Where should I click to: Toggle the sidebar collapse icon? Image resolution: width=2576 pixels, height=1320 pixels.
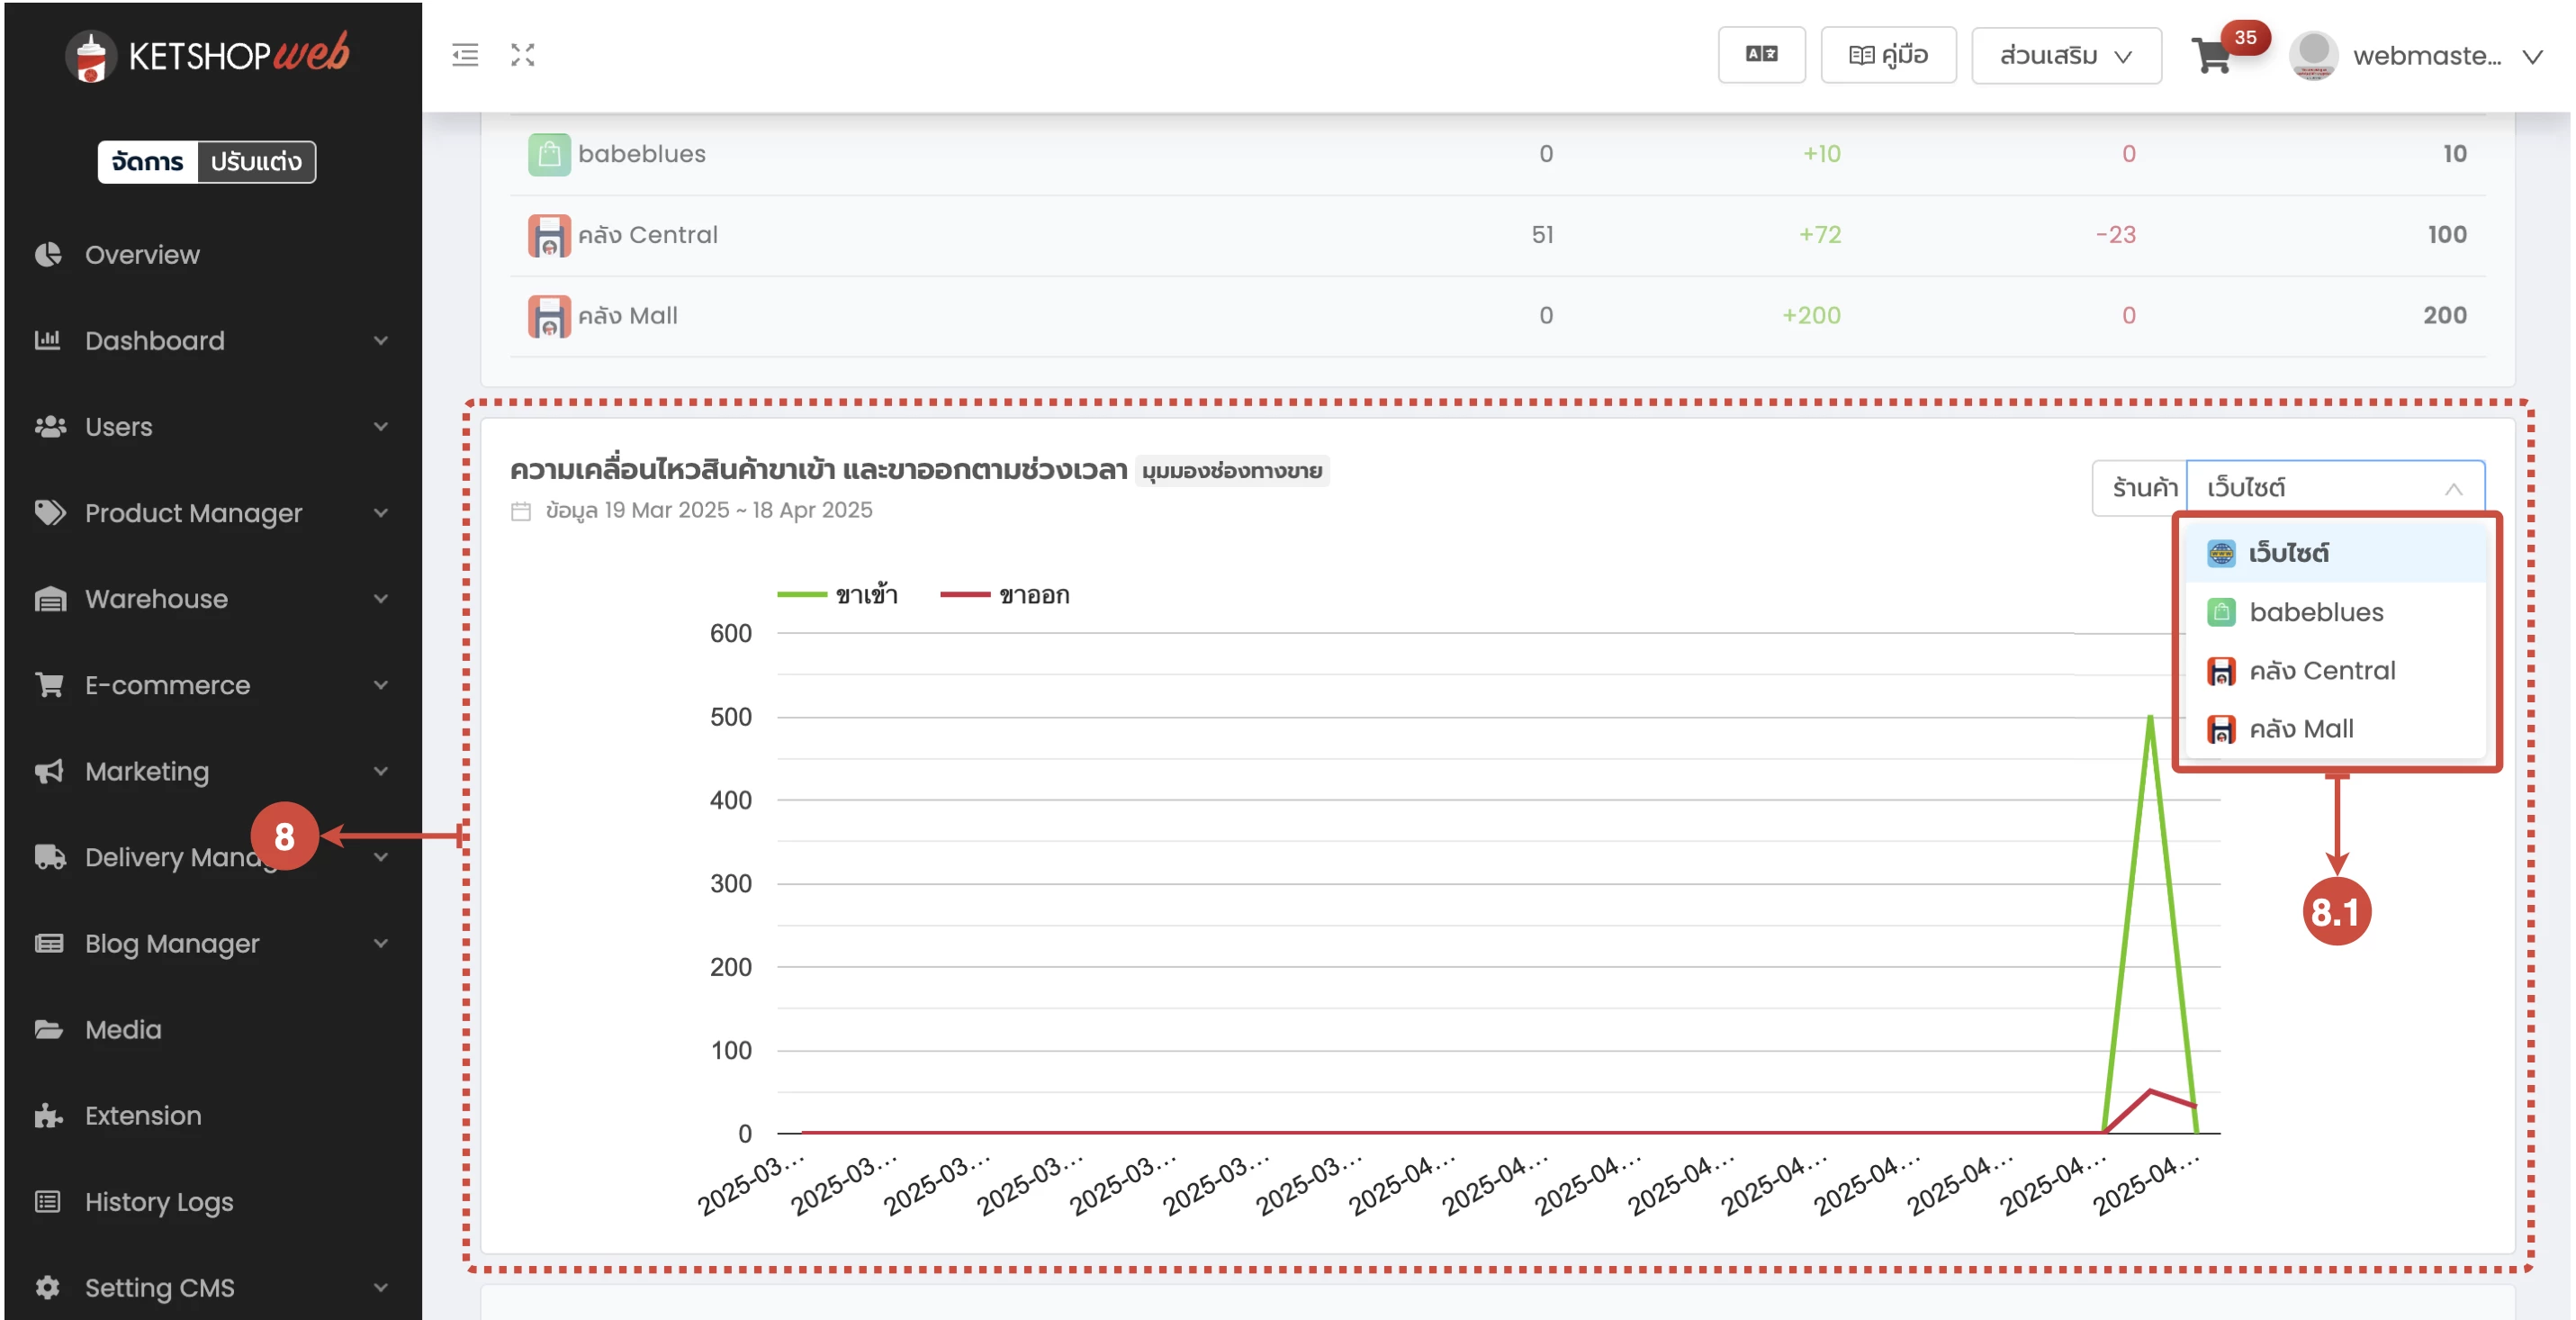(x=465, y=55)
